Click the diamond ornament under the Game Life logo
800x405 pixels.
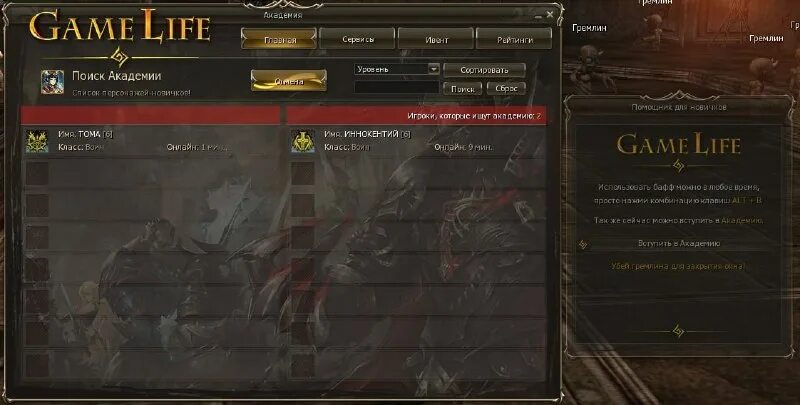(120, 57)
